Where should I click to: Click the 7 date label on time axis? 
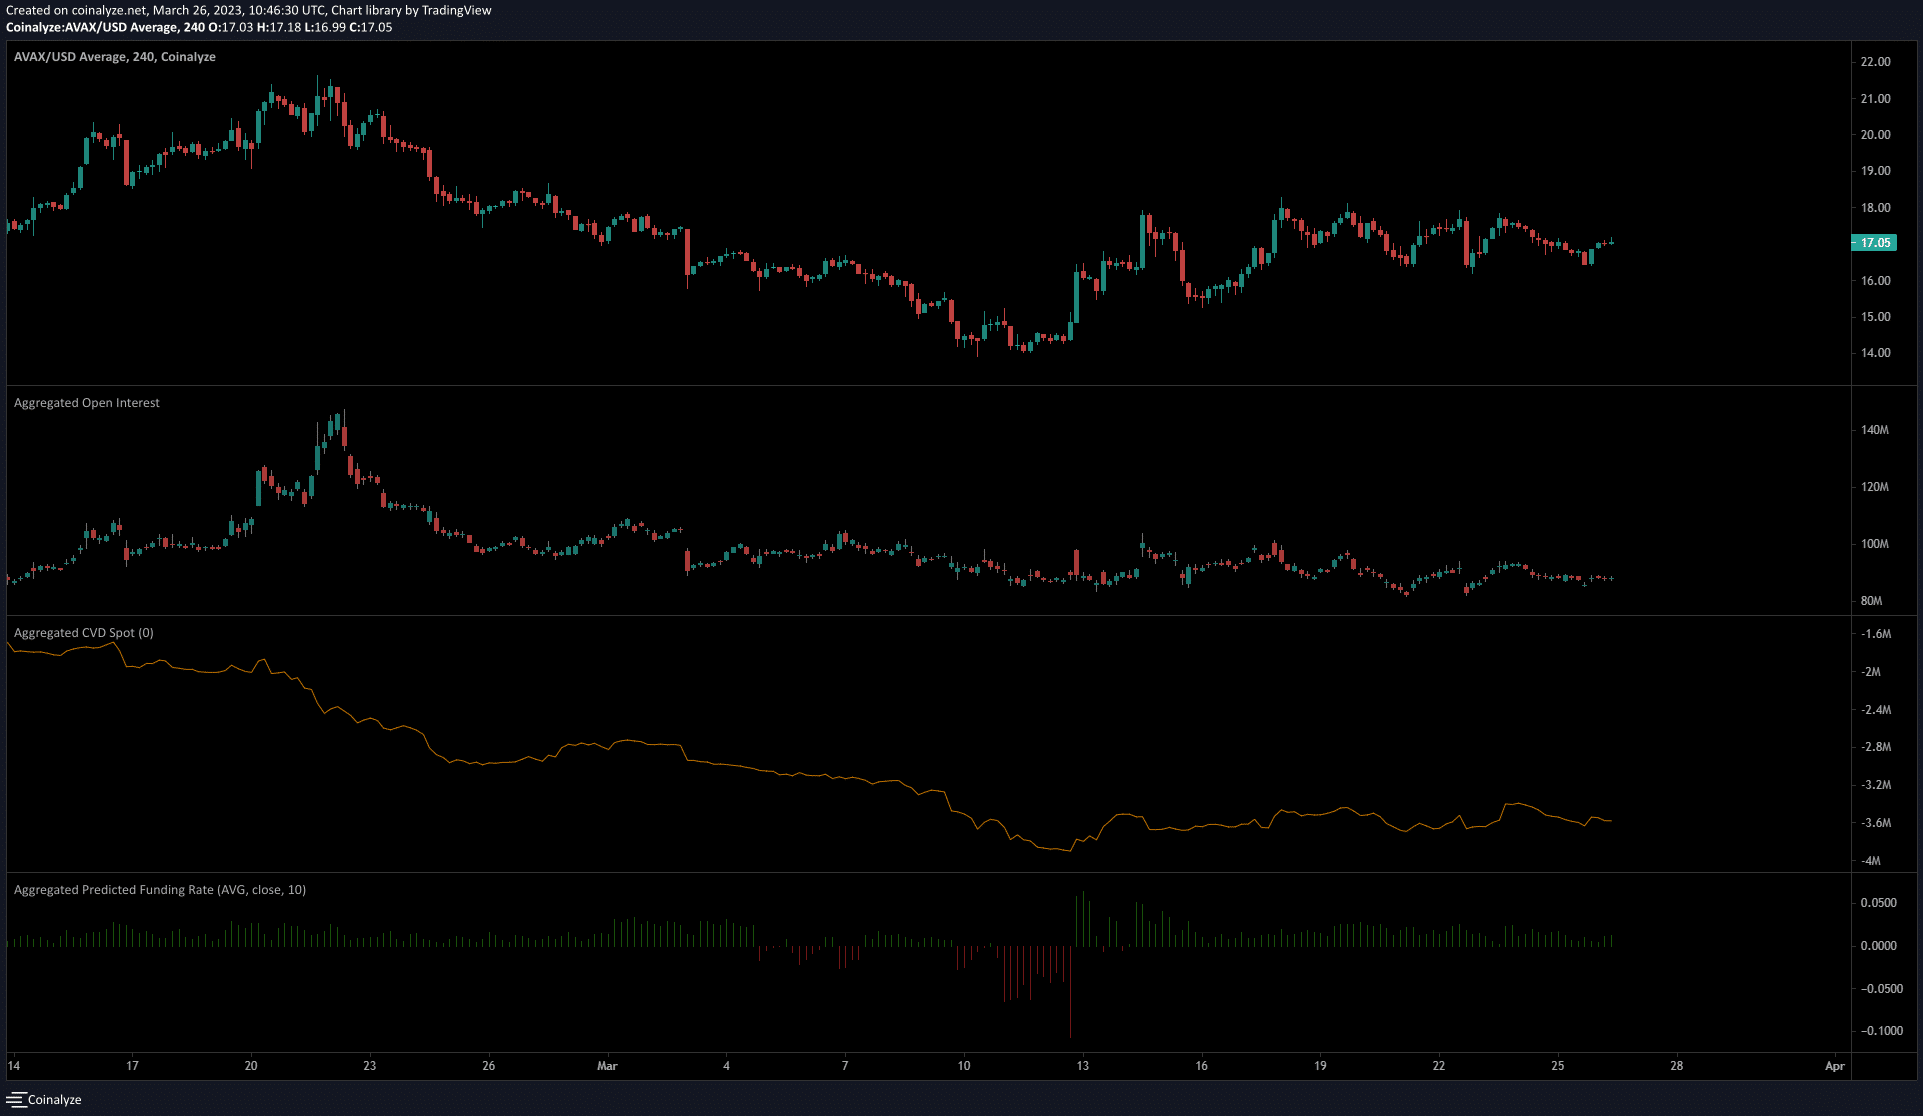pyautogui.click(x=845, y=1066)
